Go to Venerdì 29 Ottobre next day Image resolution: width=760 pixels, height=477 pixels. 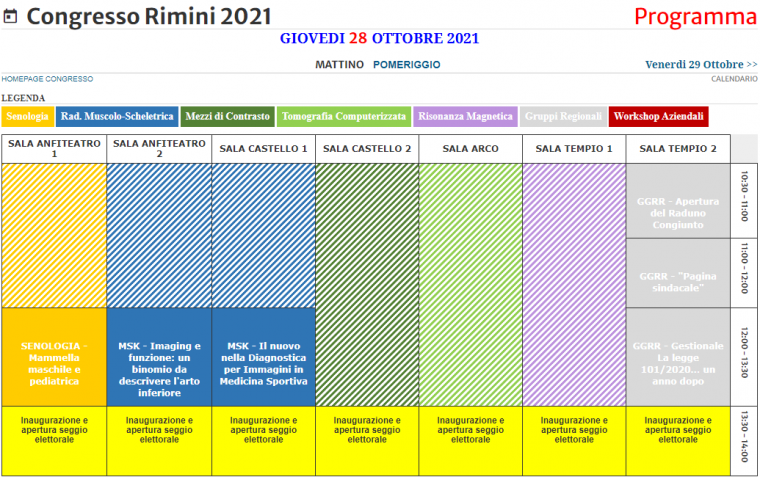[x=700, y=64]
